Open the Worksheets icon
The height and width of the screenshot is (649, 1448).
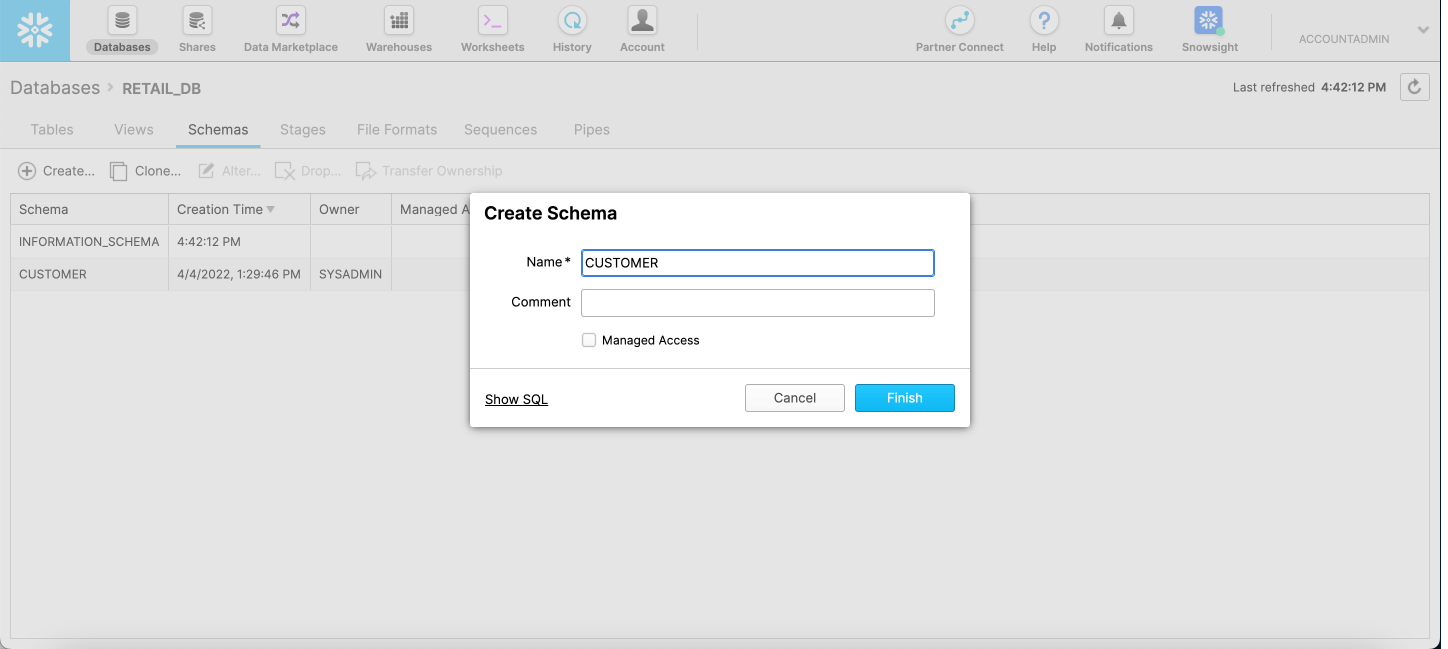tap(492, 21)
